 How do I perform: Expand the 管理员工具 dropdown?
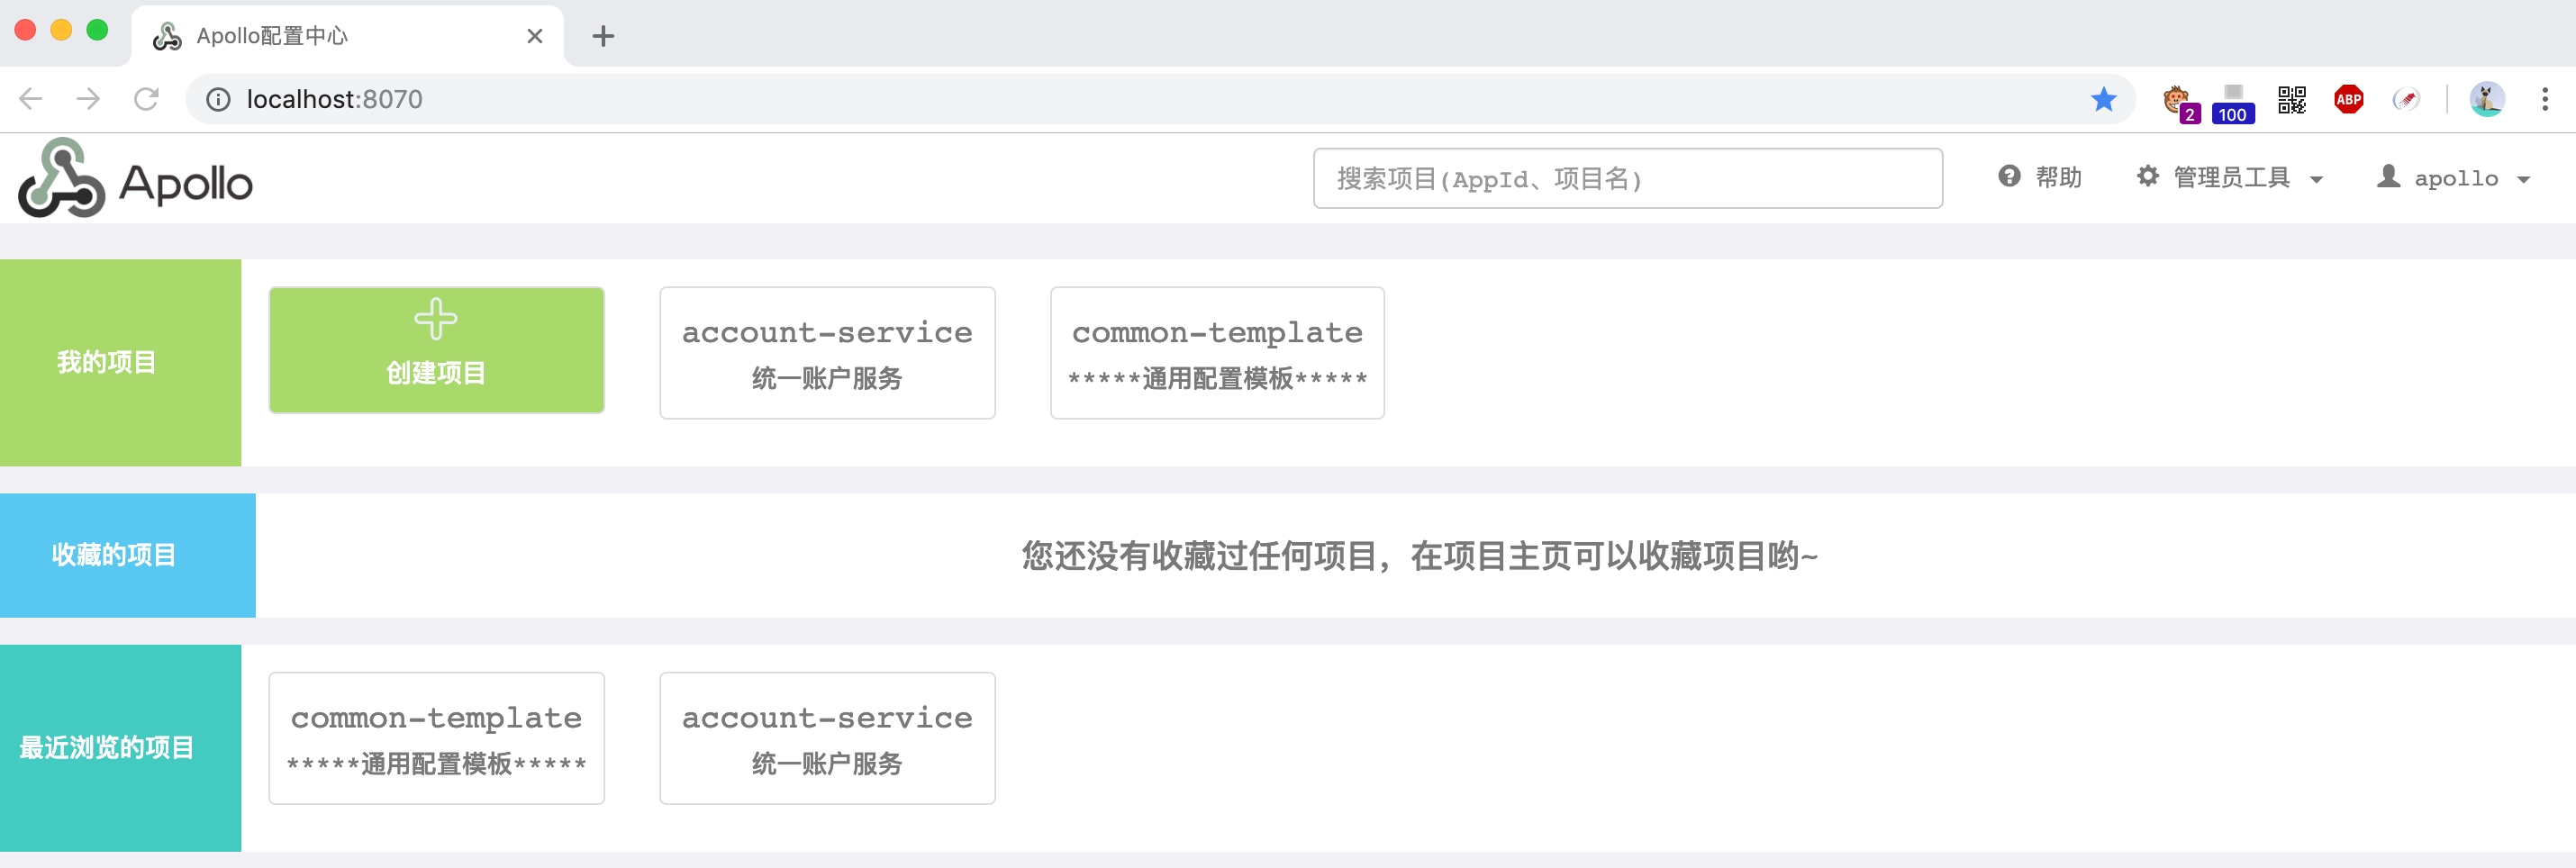2230,177
